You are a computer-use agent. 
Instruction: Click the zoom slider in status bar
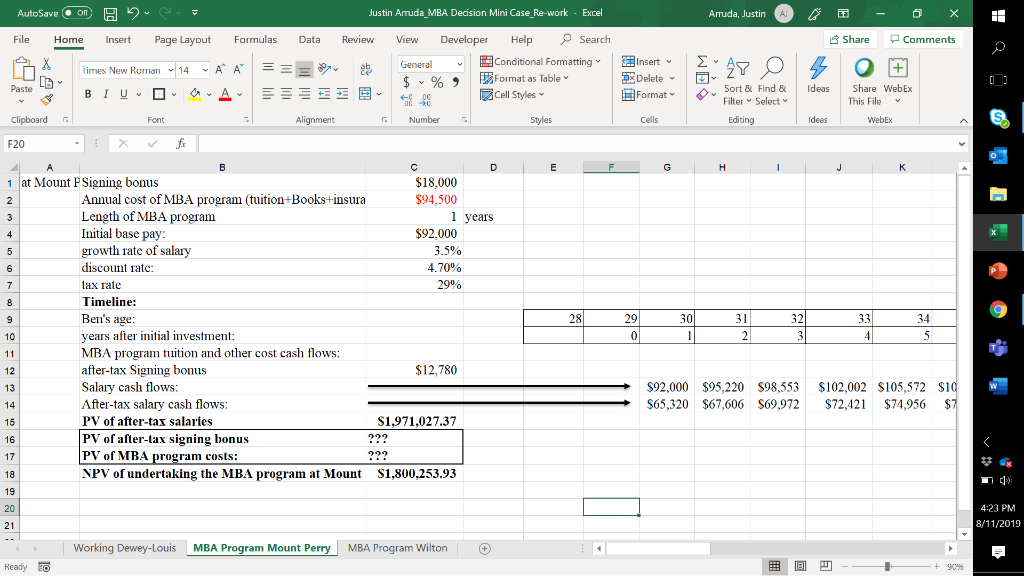pyautogui.click(x=886, y=567)
